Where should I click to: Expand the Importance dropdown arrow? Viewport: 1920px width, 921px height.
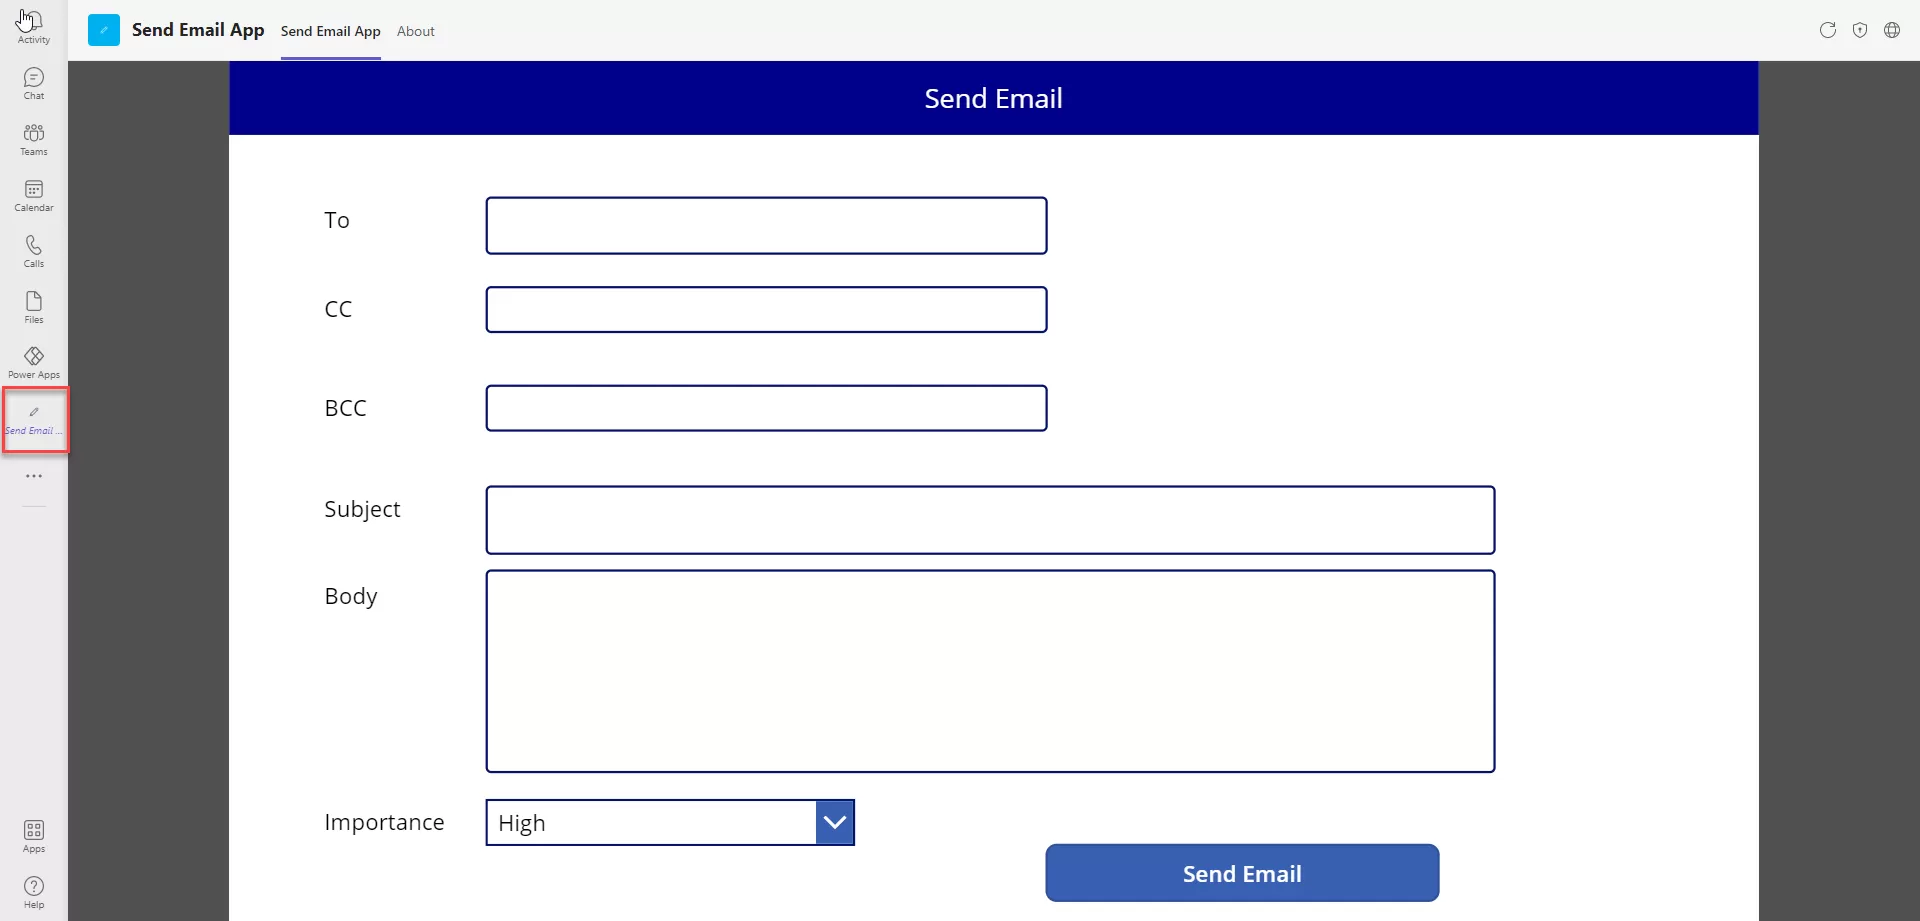pos(835,823)
